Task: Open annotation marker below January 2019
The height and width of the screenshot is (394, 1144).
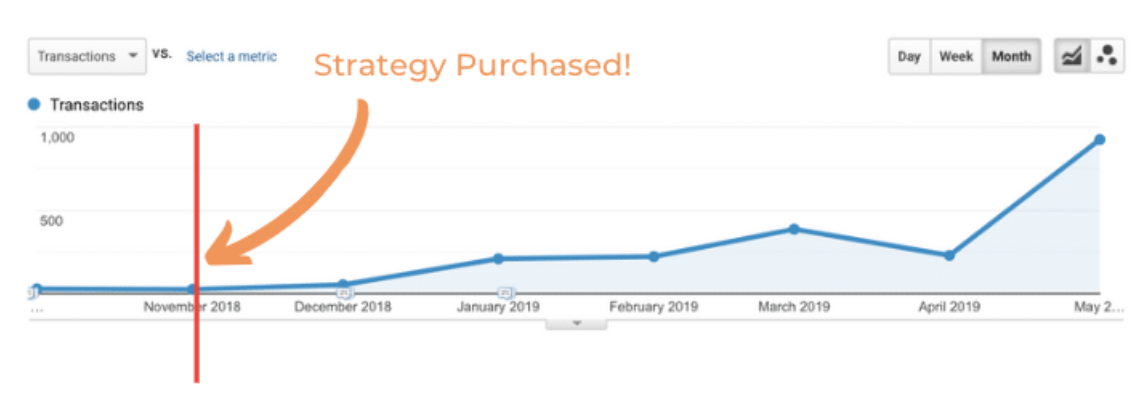Action: [x=504, y=293]
